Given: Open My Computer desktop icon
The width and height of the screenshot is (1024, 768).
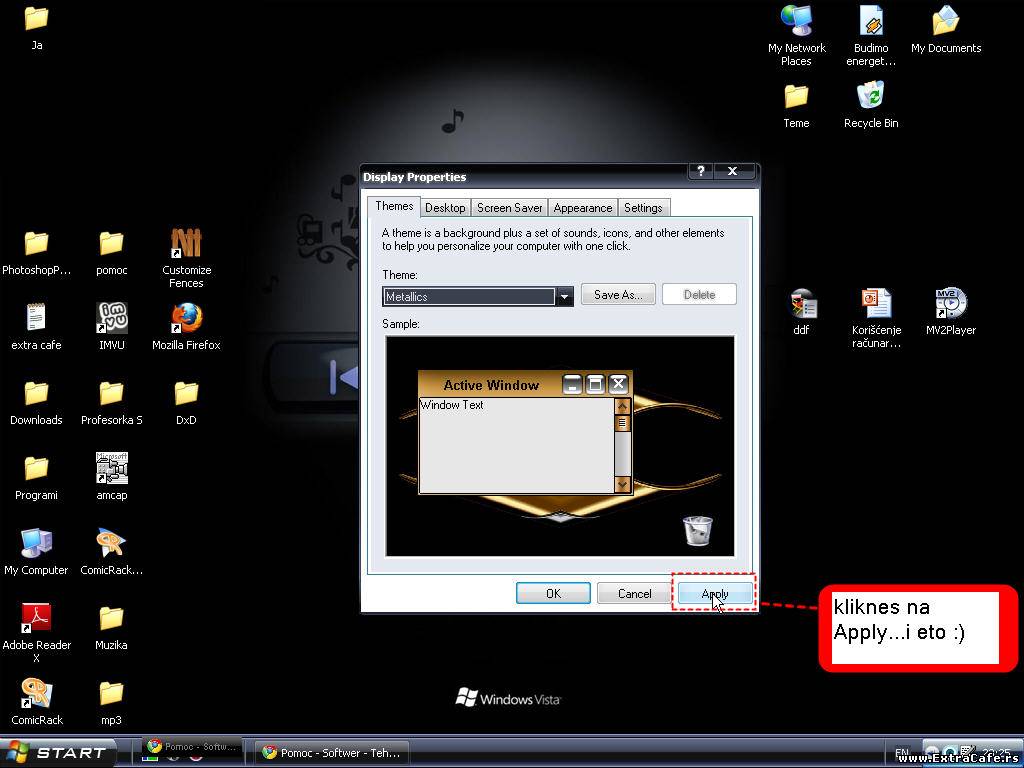Looking at the screenshot, I should (36, 544).
